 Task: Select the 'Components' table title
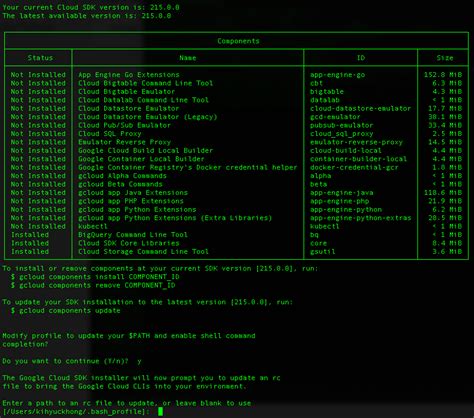tap(238, 41)
